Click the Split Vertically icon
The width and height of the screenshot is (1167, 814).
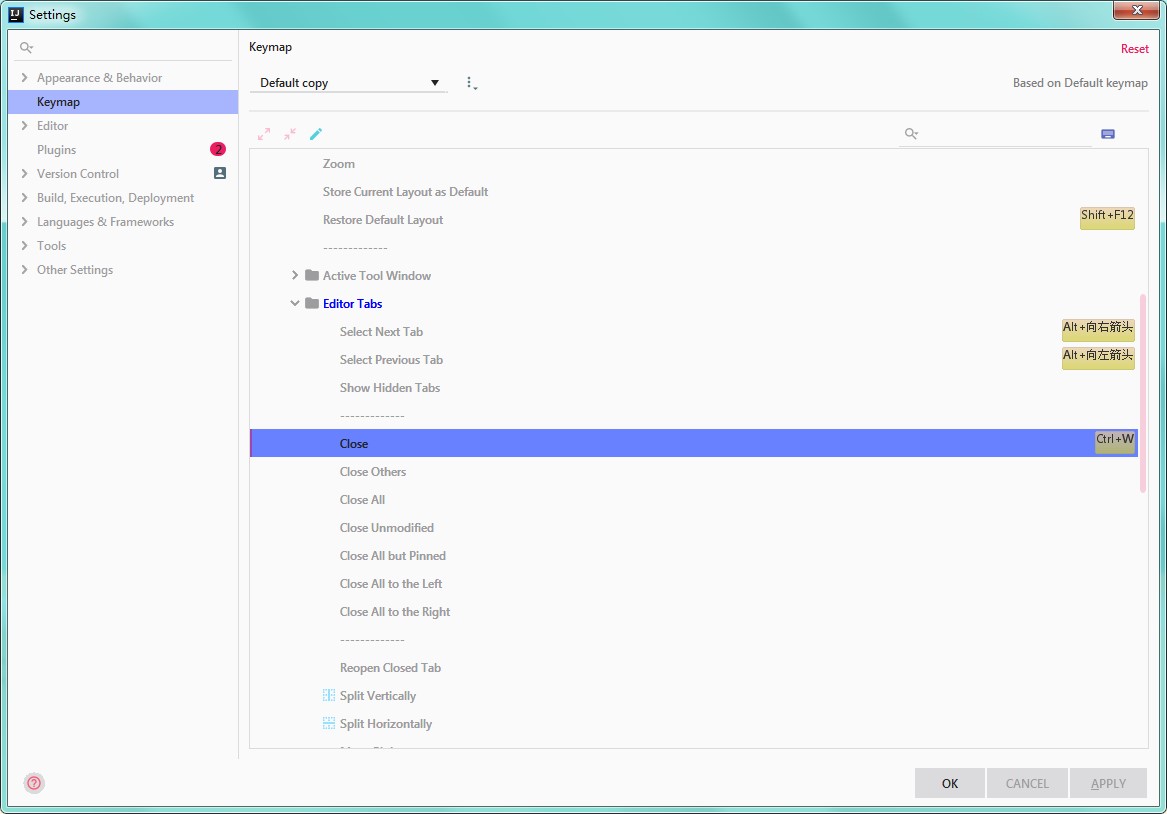click(x=328, y=696)
